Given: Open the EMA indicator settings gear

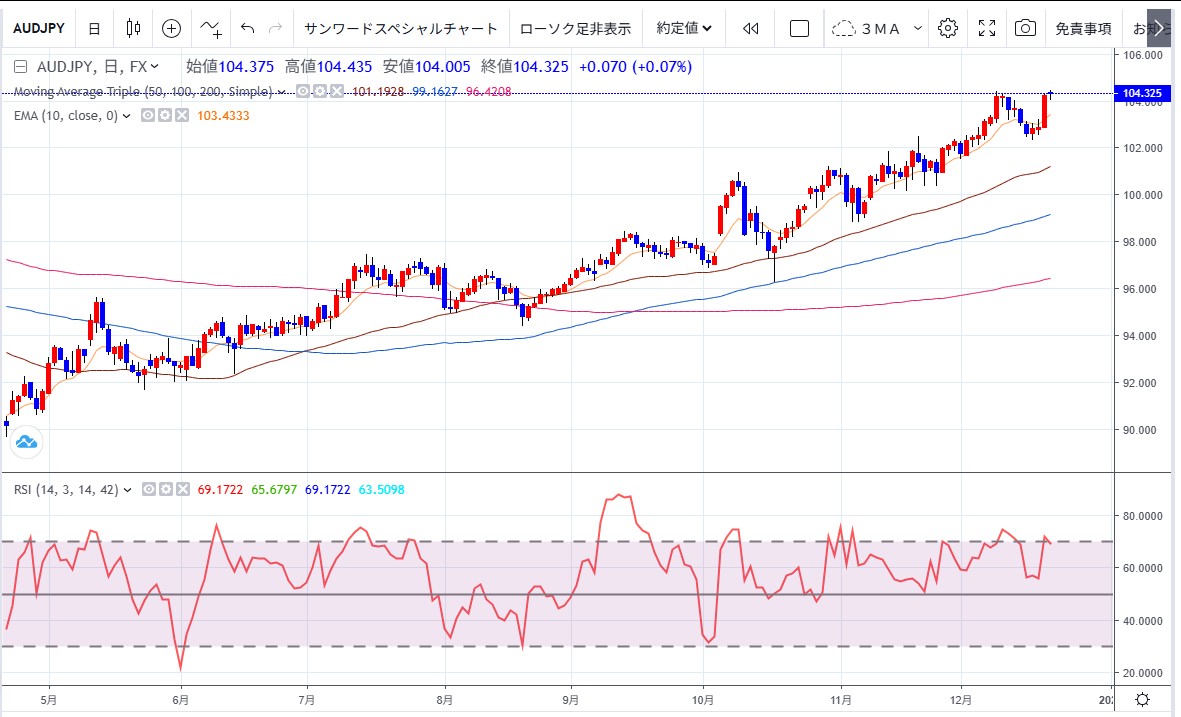Looking at the screenshot, I should 163,113.
